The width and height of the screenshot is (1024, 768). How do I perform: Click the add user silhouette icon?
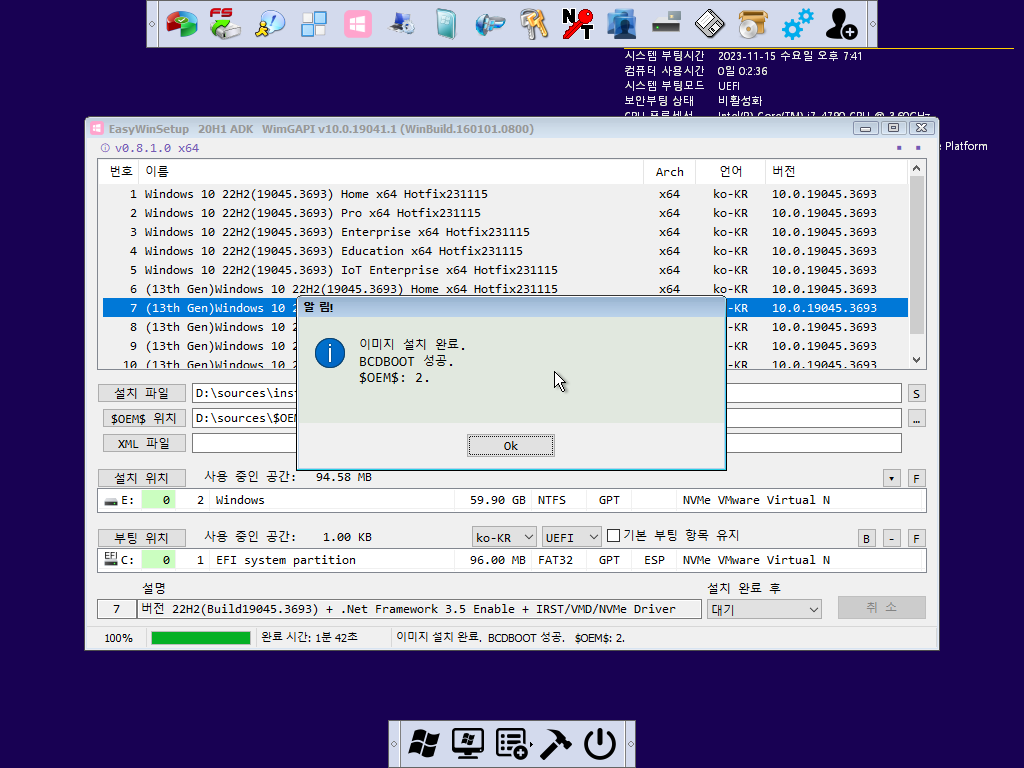(841, 24)
